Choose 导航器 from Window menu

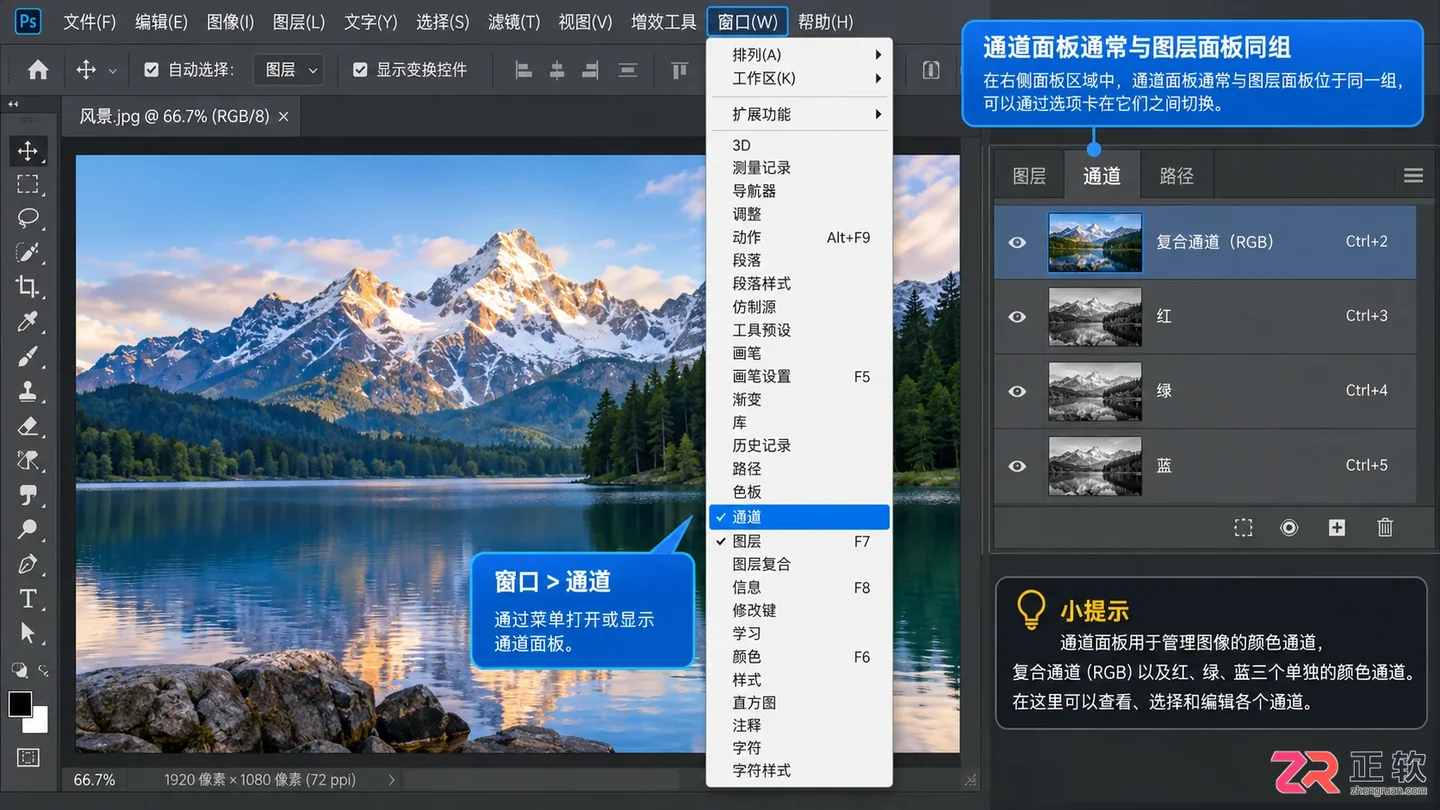pyautogui.click(x=799, y=190)
